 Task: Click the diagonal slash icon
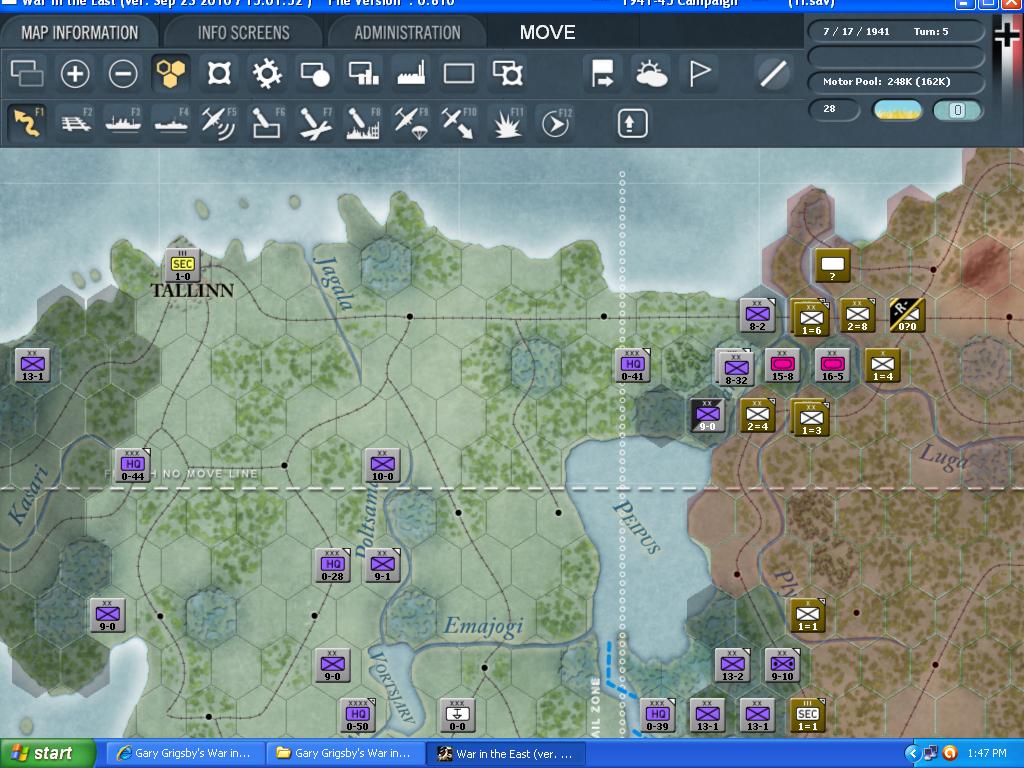click(x=773, y=73)
